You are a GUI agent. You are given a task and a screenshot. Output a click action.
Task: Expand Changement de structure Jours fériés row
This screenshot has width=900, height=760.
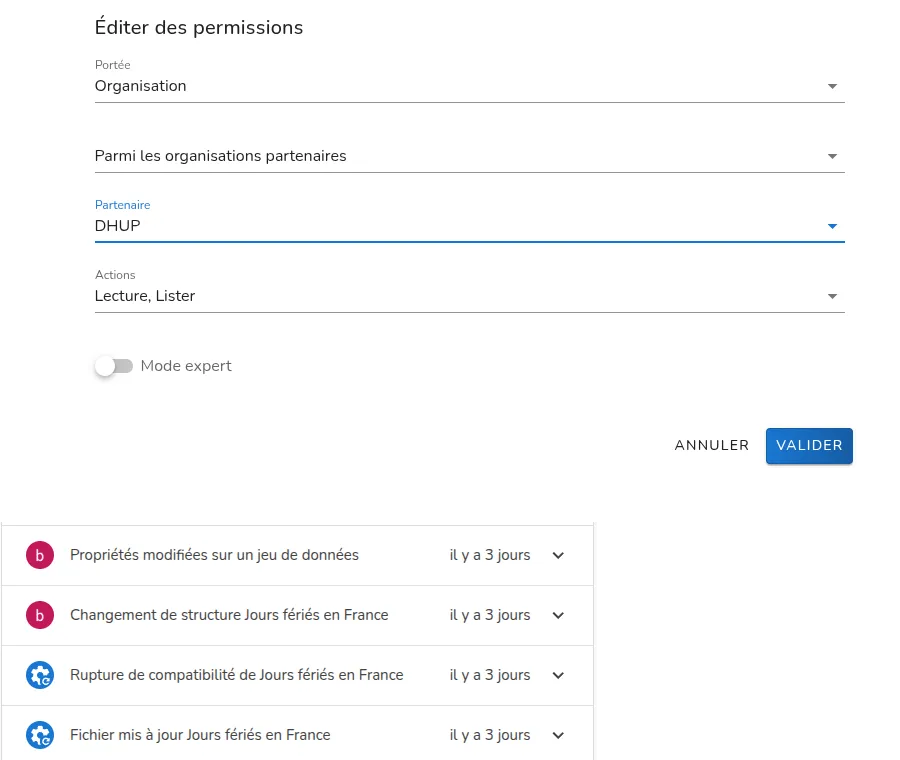(558, 615)
